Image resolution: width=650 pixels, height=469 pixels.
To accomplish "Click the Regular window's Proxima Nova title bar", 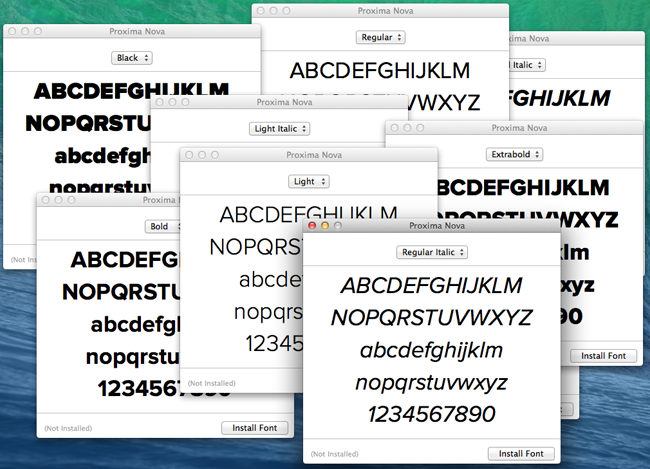I will pyautogui.click(x=380, y=10).
